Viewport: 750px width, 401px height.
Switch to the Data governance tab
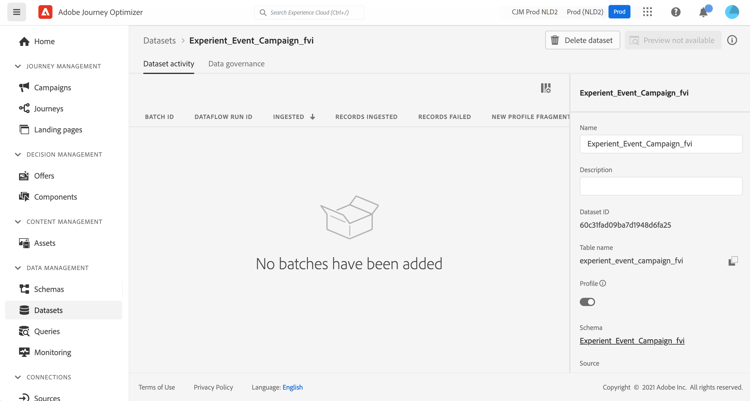pyautogui.click(x=236, y=64)
